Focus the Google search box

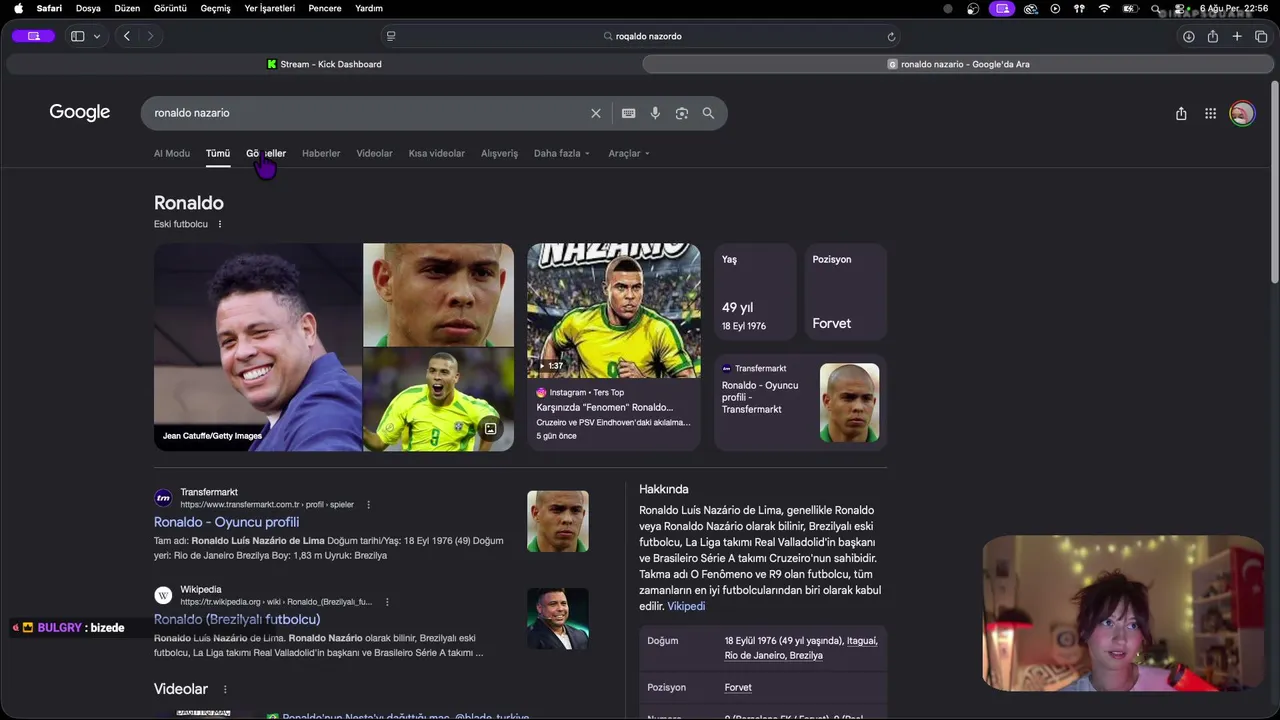coord(370,113)
